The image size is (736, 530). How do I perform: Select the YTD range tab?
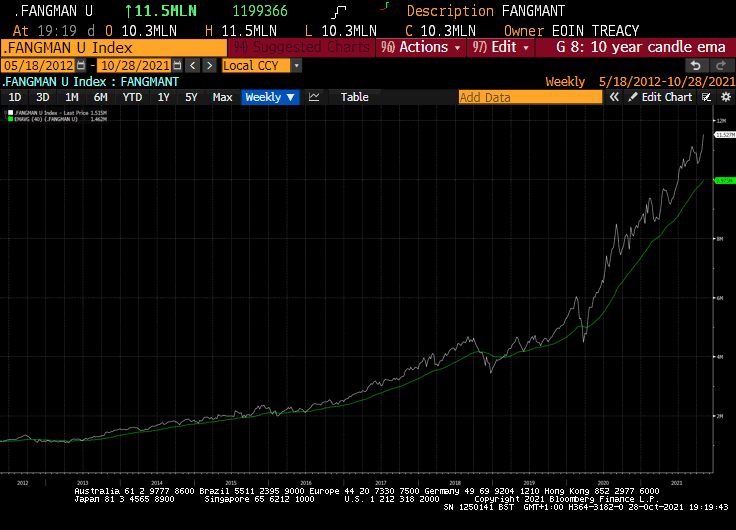(x=132, y=97)
